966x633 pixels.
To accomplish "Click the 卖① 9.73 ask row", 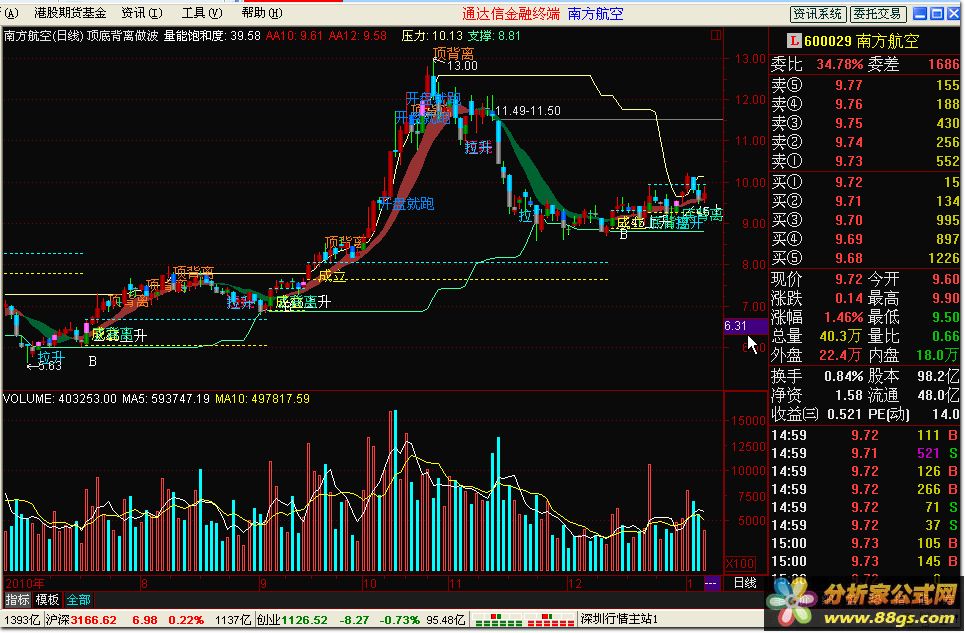I will click(x=865, y=161).
